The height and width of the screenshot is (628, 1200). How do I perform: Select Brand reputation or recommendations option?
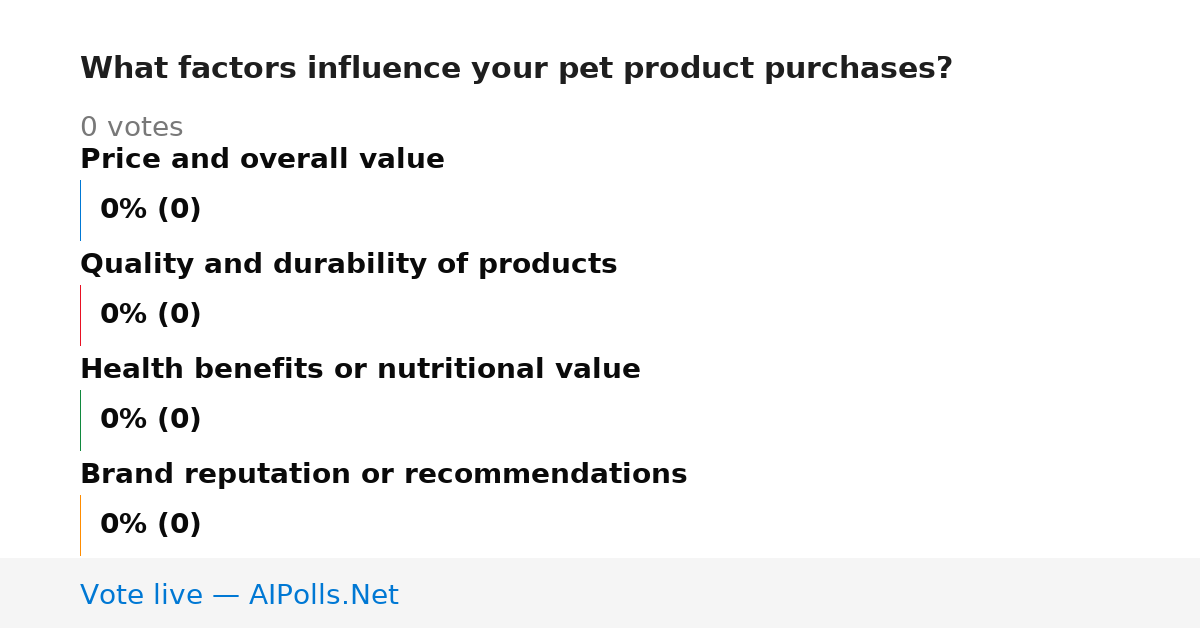pos(383,475)
